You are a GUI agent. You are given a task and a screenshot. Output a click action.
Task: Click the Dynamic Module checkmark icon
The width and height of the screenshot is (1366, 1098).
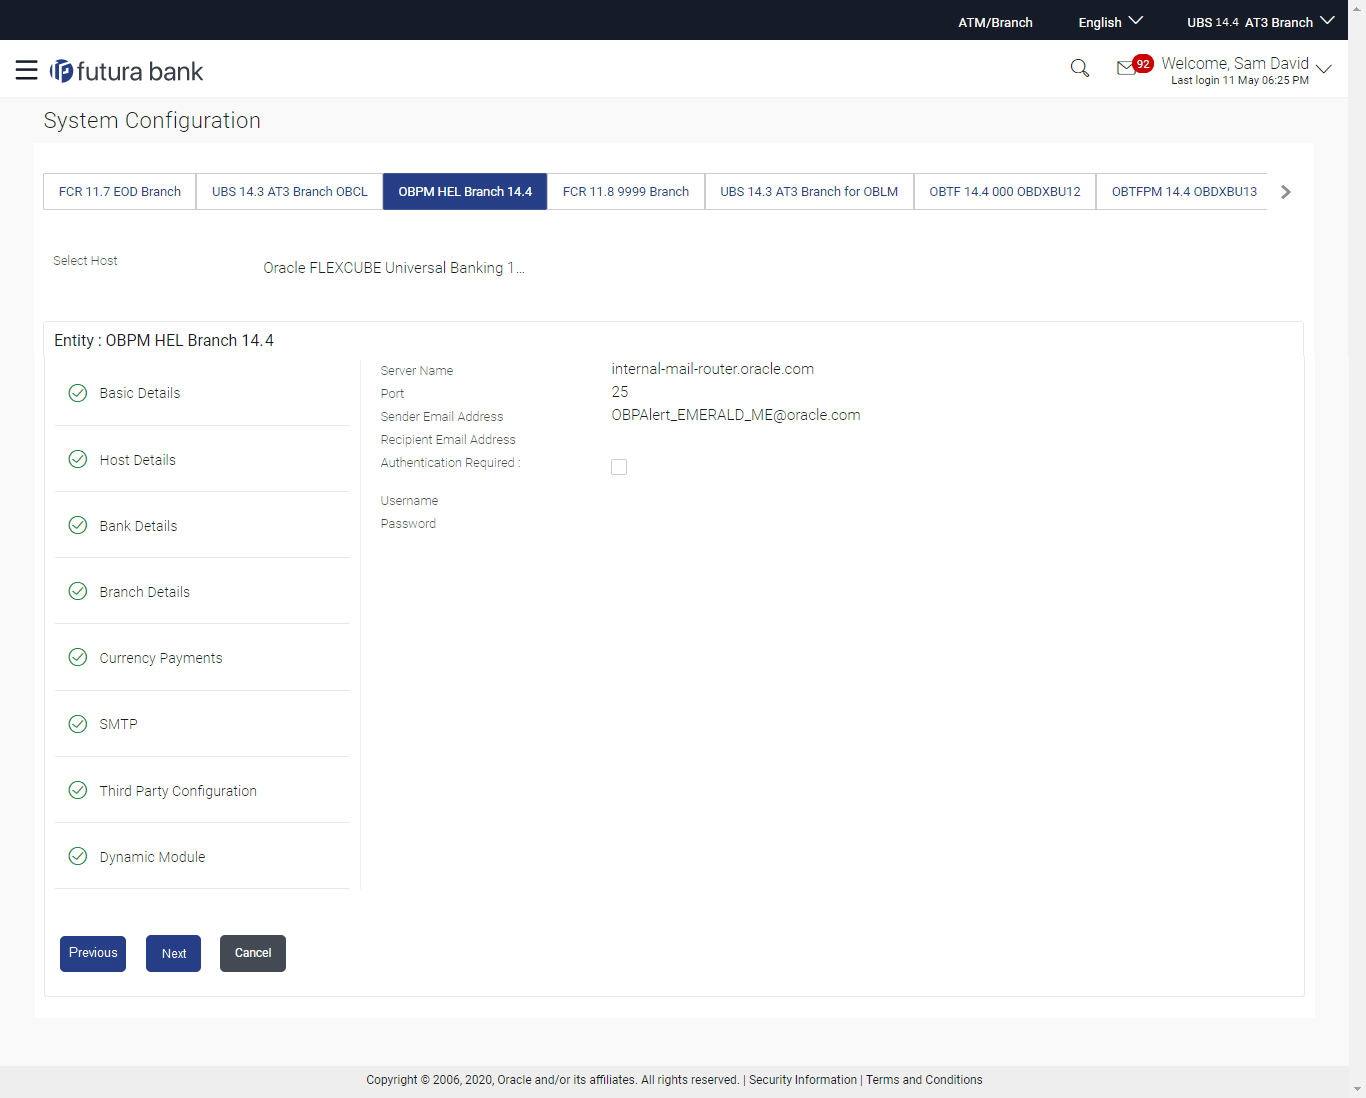78,856
